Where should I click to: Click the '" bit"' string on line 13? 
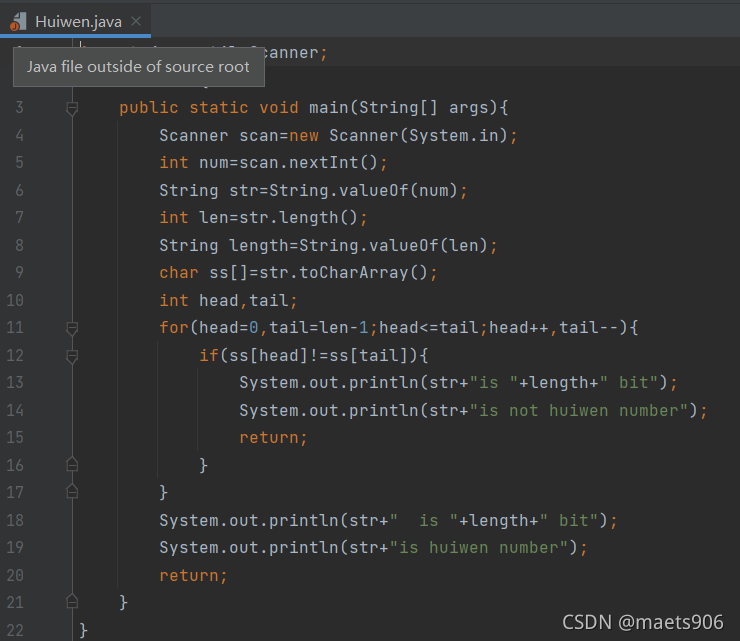(629, 383)
